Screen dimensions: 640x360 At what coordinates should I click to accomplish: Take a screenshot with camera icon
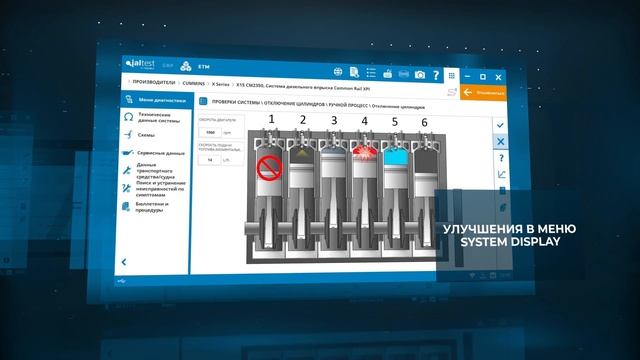point(420,75)
